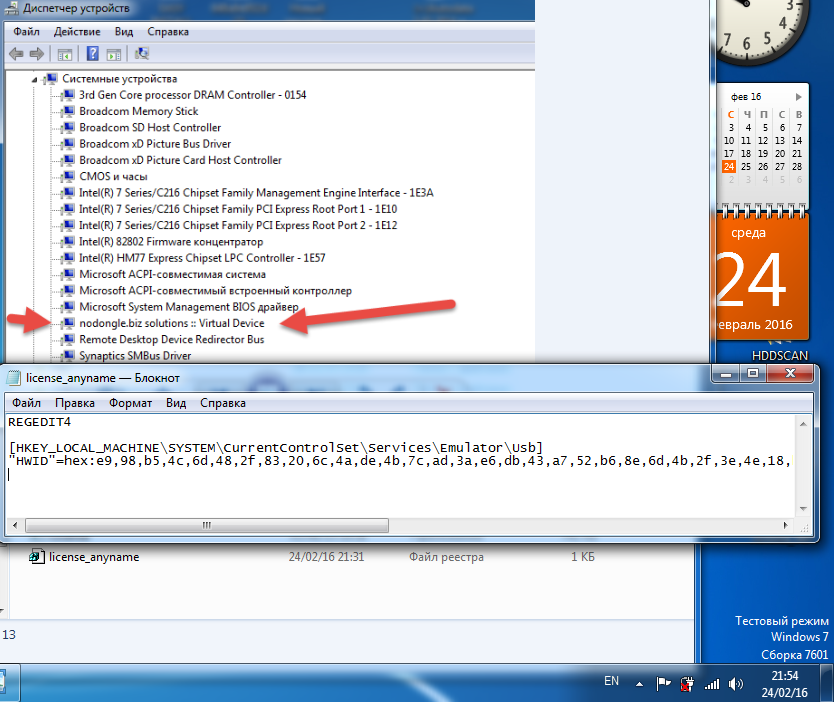
Task: Select Microsoft System Management BIOS драйвер
Action: (x=189, y=307)
